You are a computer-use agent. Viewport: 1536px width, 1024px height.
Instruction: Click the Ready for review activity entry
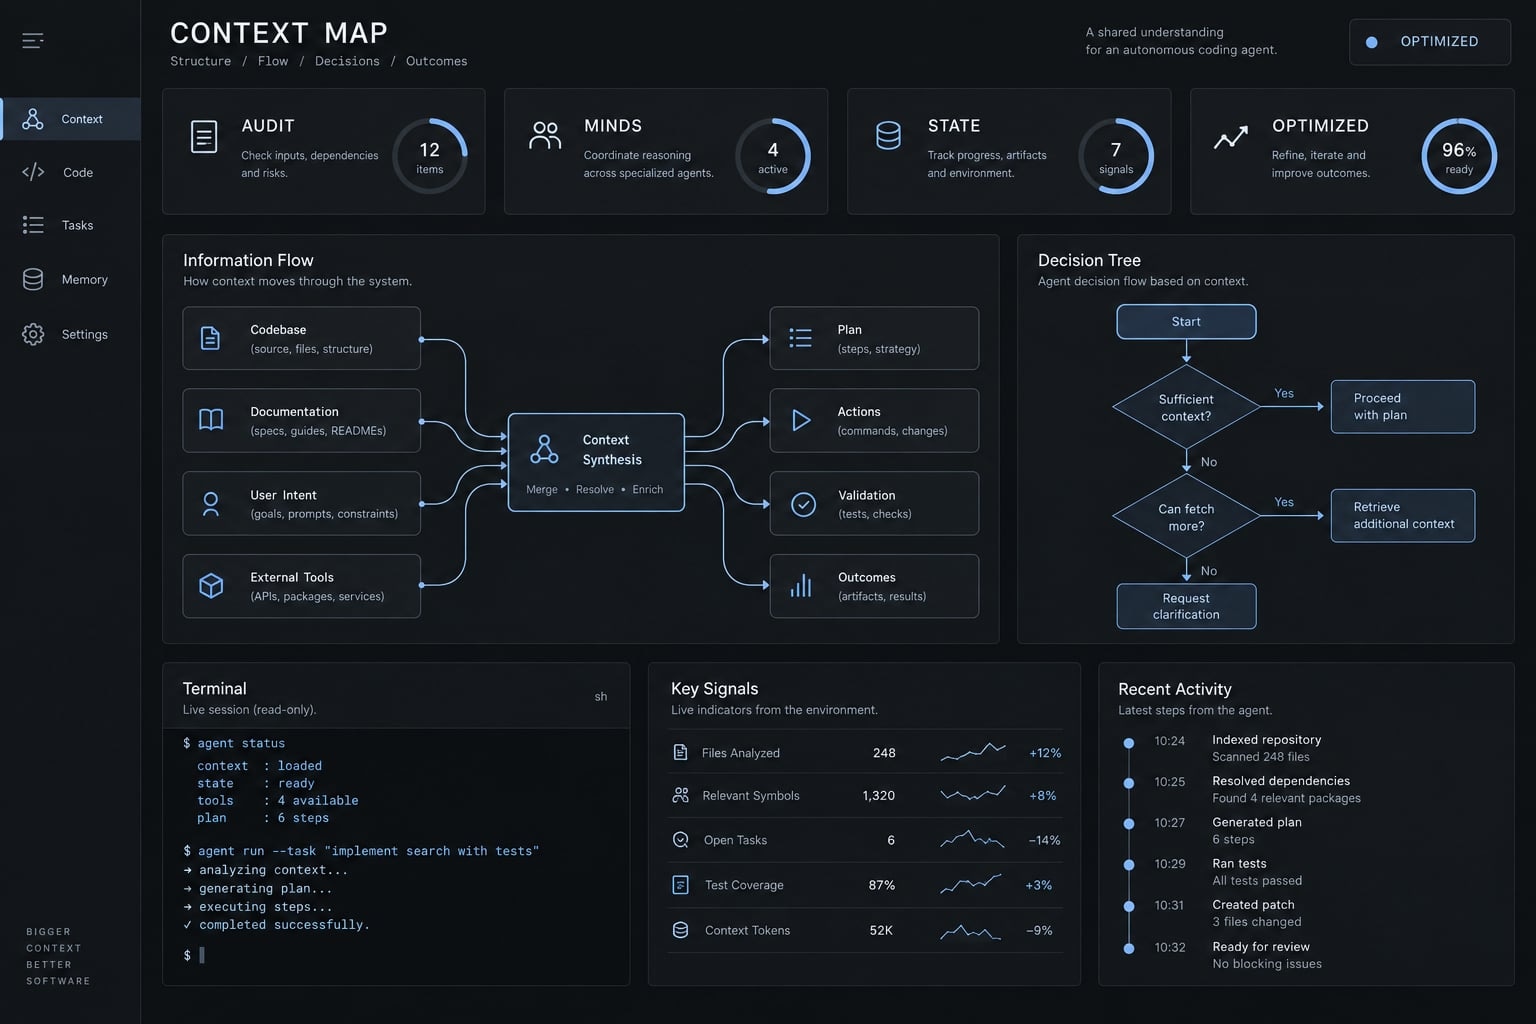[x=1238, y=955]
